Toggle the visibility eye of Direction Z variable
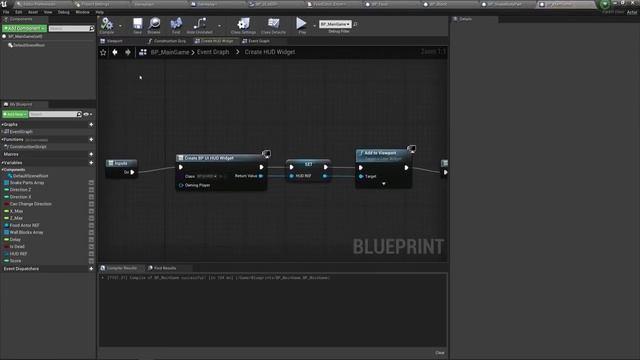Image resolution: width=640 pixels, height=360 pixels. tap(91, 190)
